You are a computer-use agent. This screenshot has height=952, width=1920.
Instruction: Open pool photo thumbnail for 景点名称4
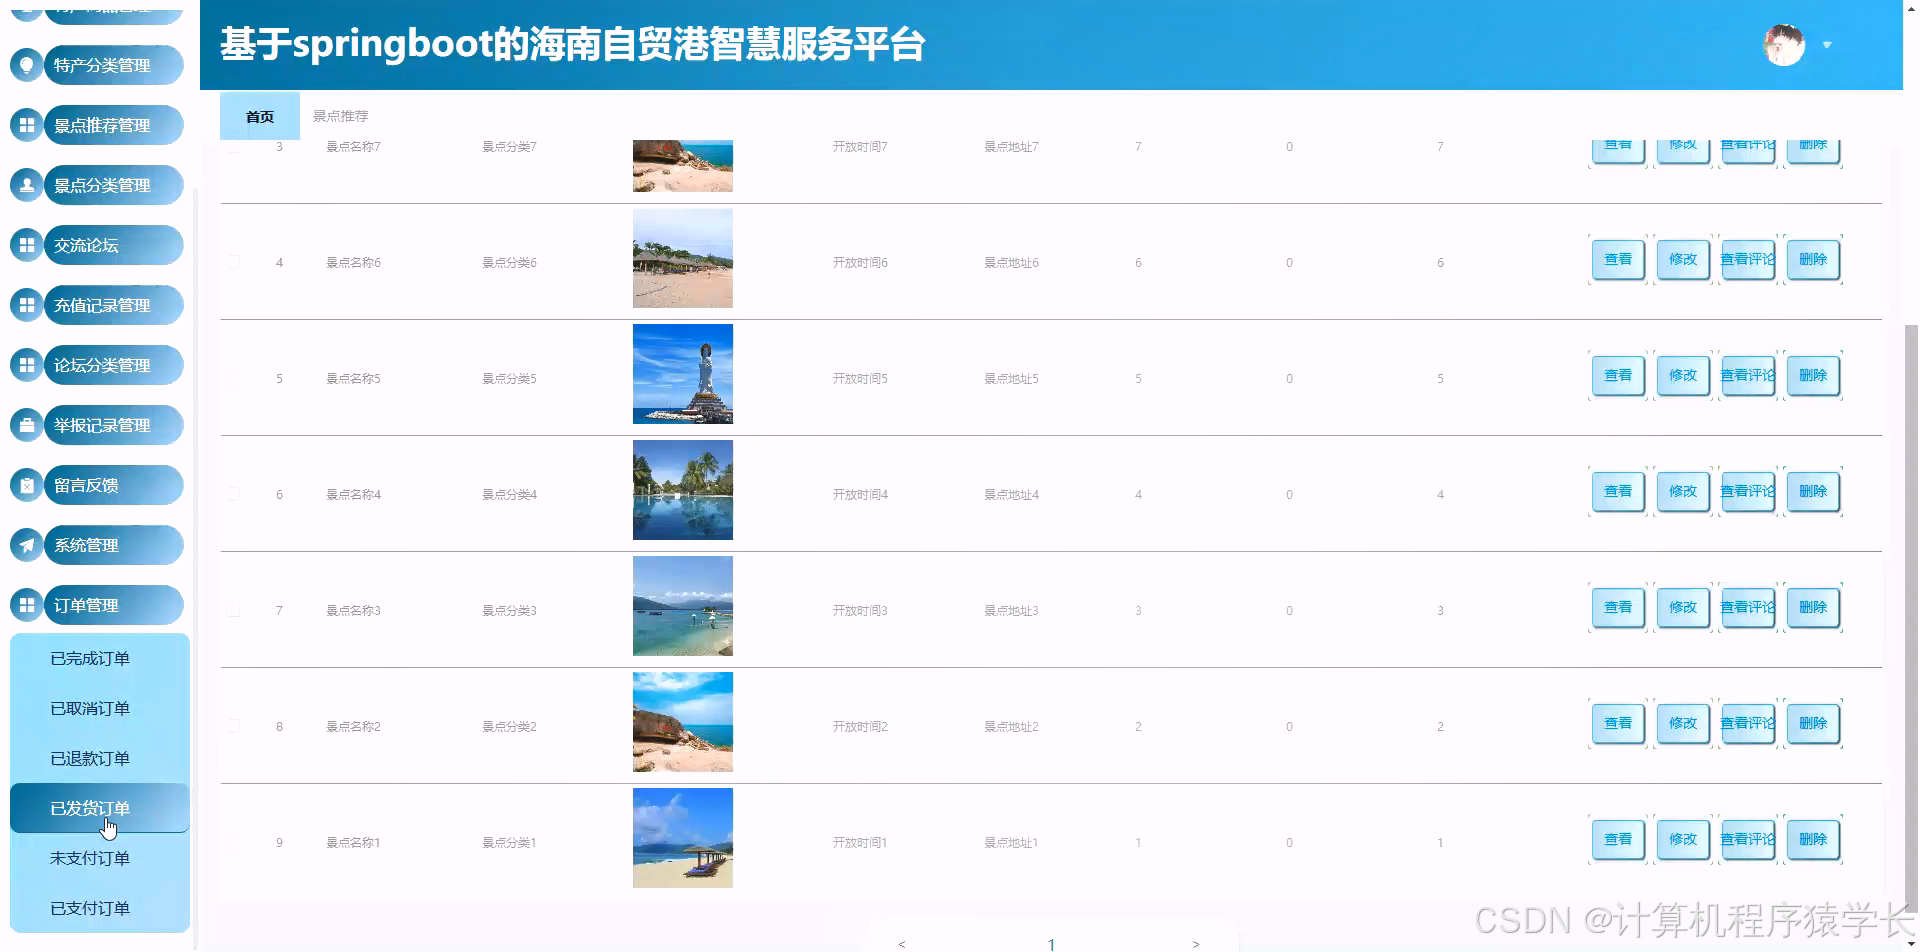pos(683,490)
